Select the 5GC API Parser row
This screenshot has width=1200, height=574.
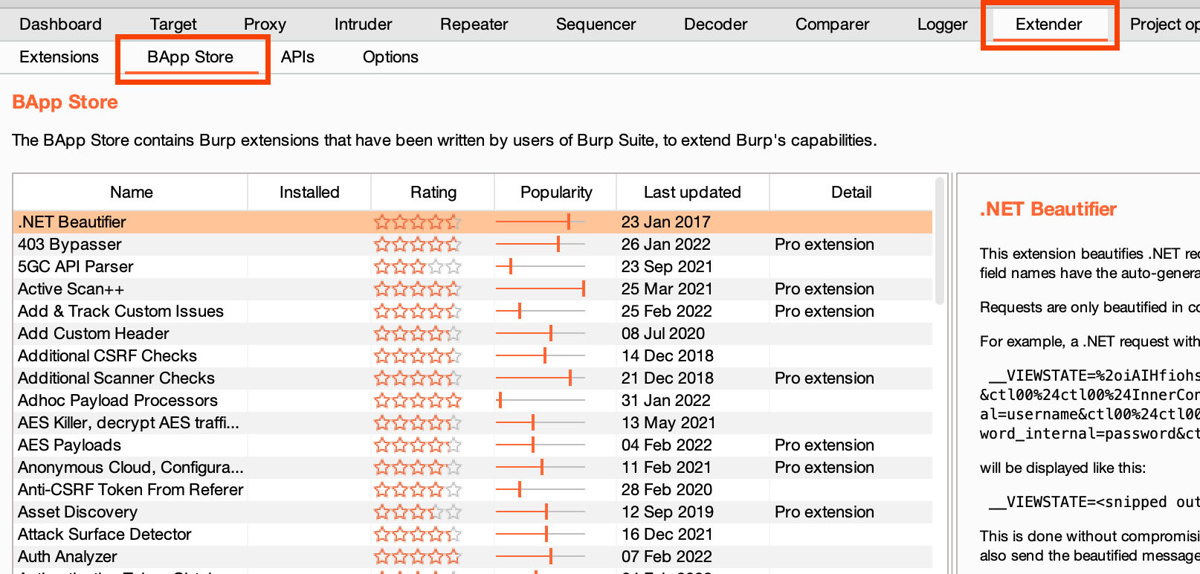[x=473, y=266]
